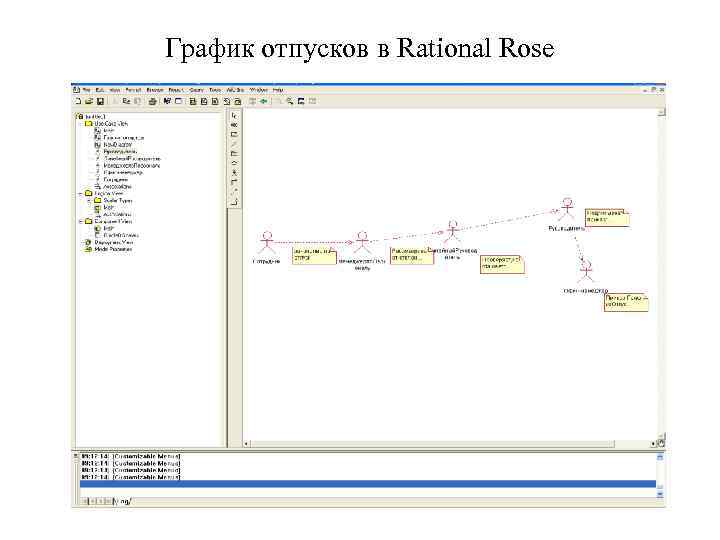Select Use Case View in the browser tree
Viewport: 720px width, 540px height.
[x=111, y=124]
